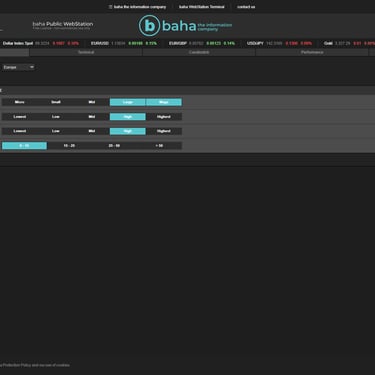Toggle the Mid option beside Small

click(x=92, y=102)
